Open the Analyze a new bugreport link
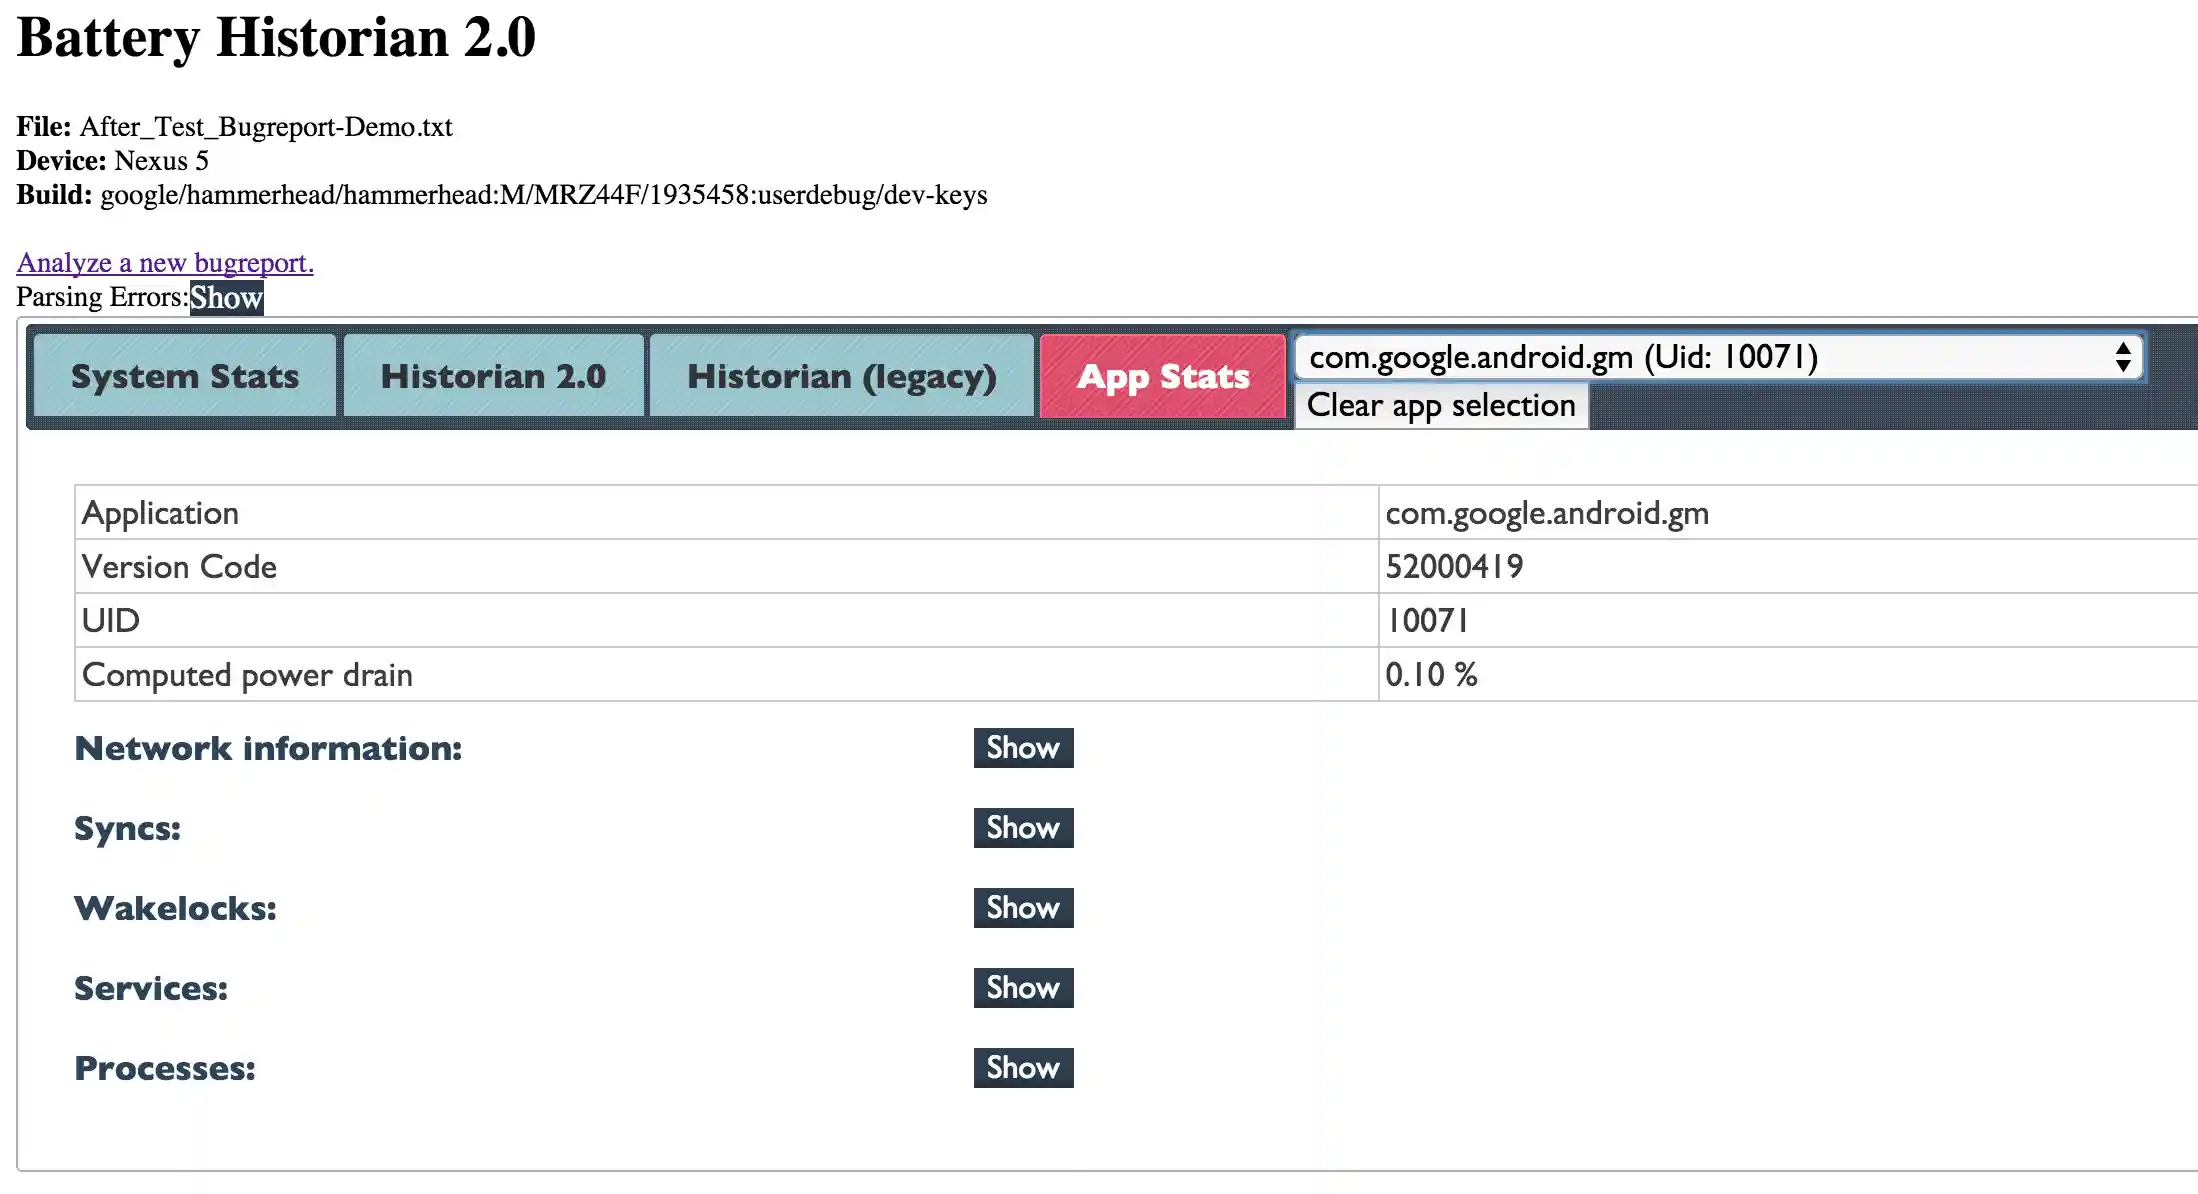The height and width of the screenshot is (1194, 2198). [x=165, y=262]
